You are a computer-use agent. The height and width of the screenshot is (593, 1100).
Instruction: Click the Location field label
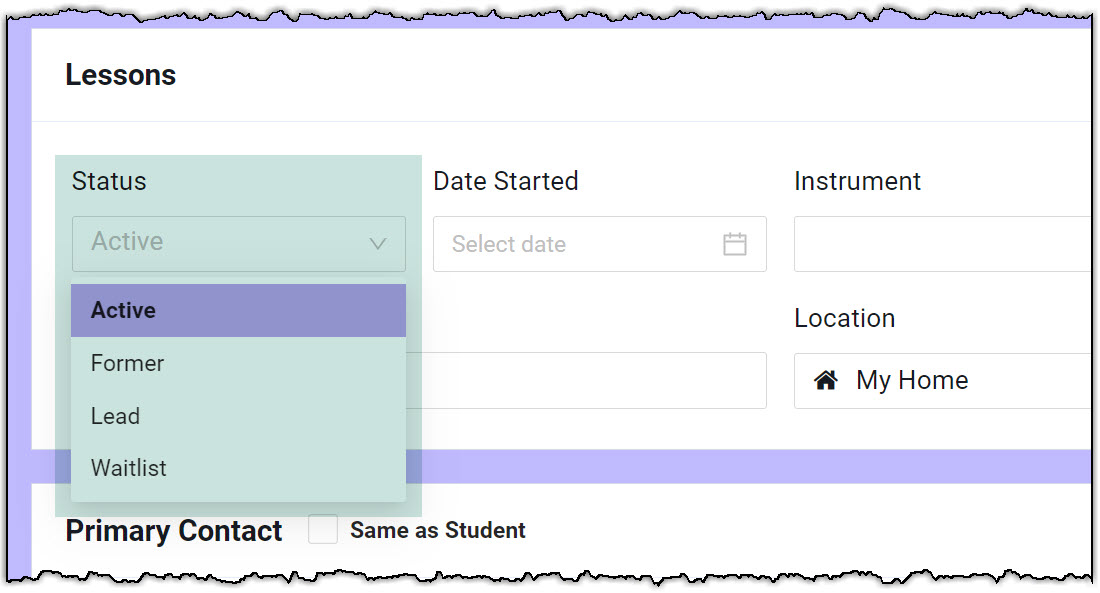845,318
